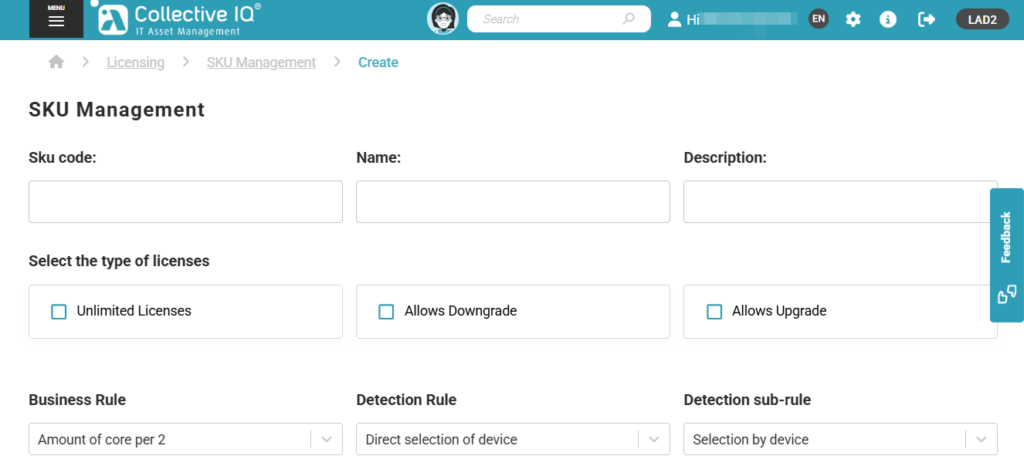Focus the Sku code input field
Screen dimensions: 1024x466
pos(186,202)
